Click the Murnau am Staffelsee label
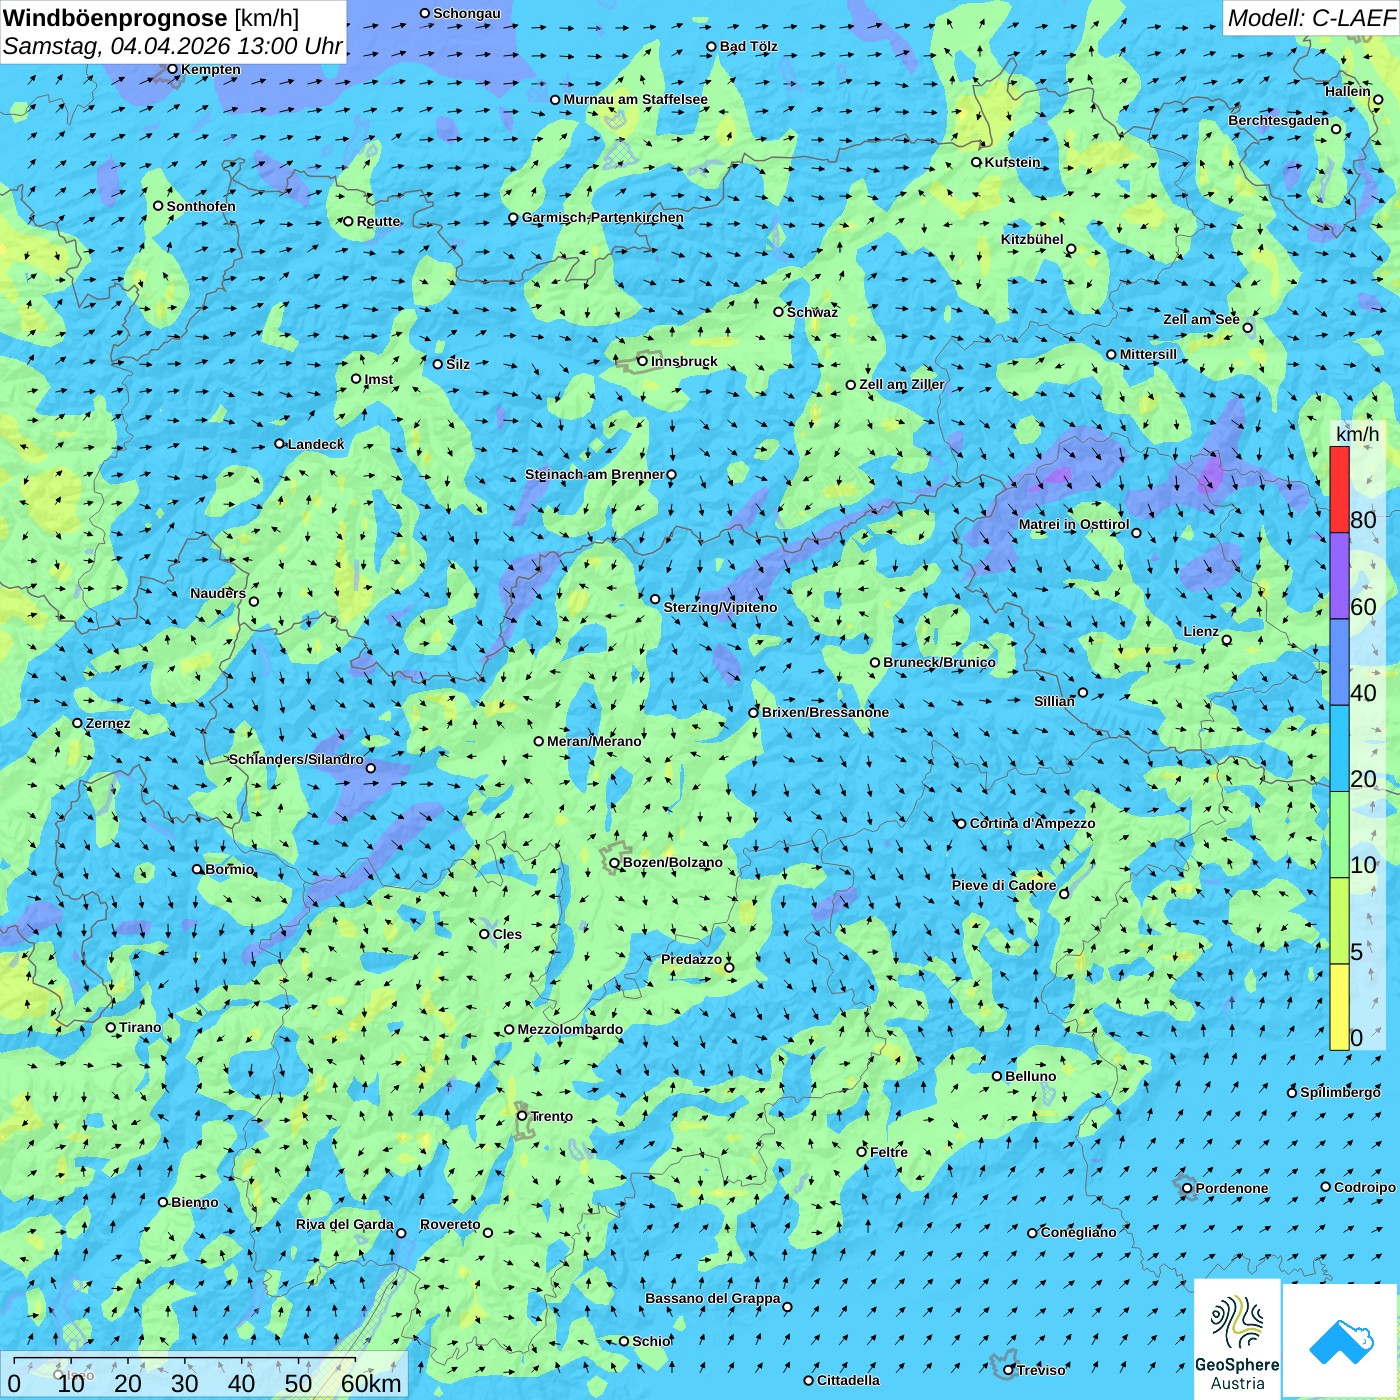1400x1400 pixels. click(x=635, y=99)
